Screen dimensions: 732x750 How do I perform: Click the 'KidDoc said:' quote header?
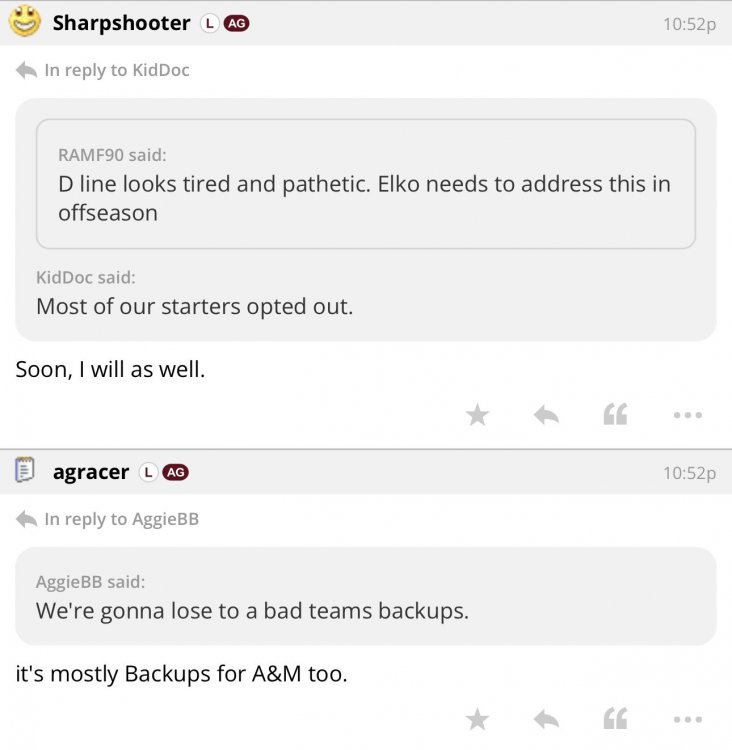[86, 277]
